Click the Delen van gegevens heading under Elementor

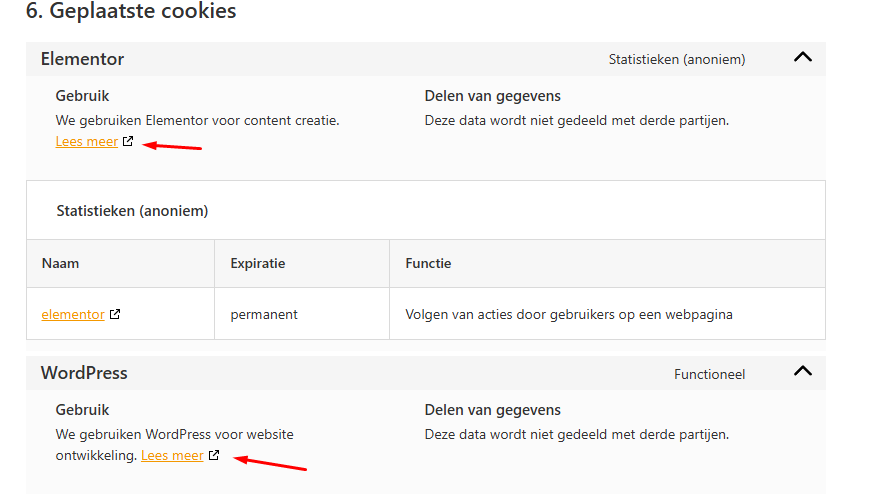click(492, 96)
